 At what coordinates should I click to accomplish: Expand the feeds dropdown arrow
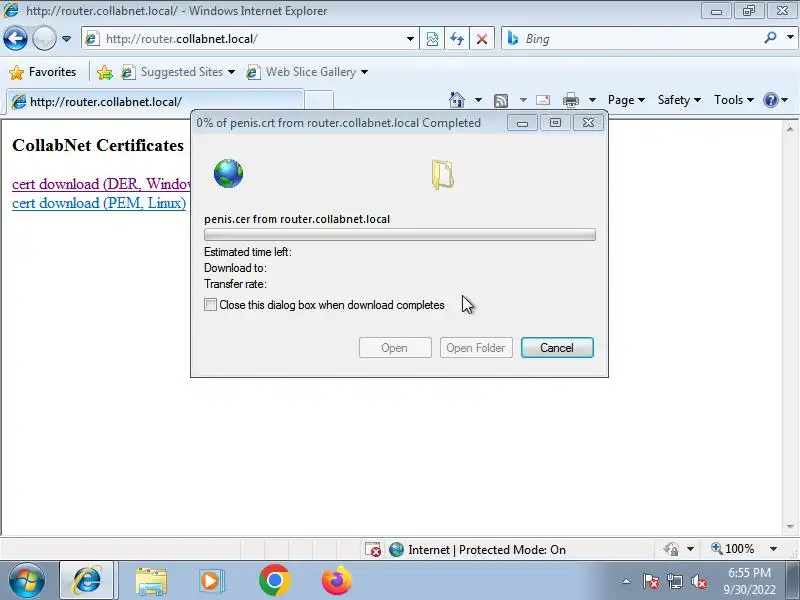pyautogui.click(x=523, y=100)
